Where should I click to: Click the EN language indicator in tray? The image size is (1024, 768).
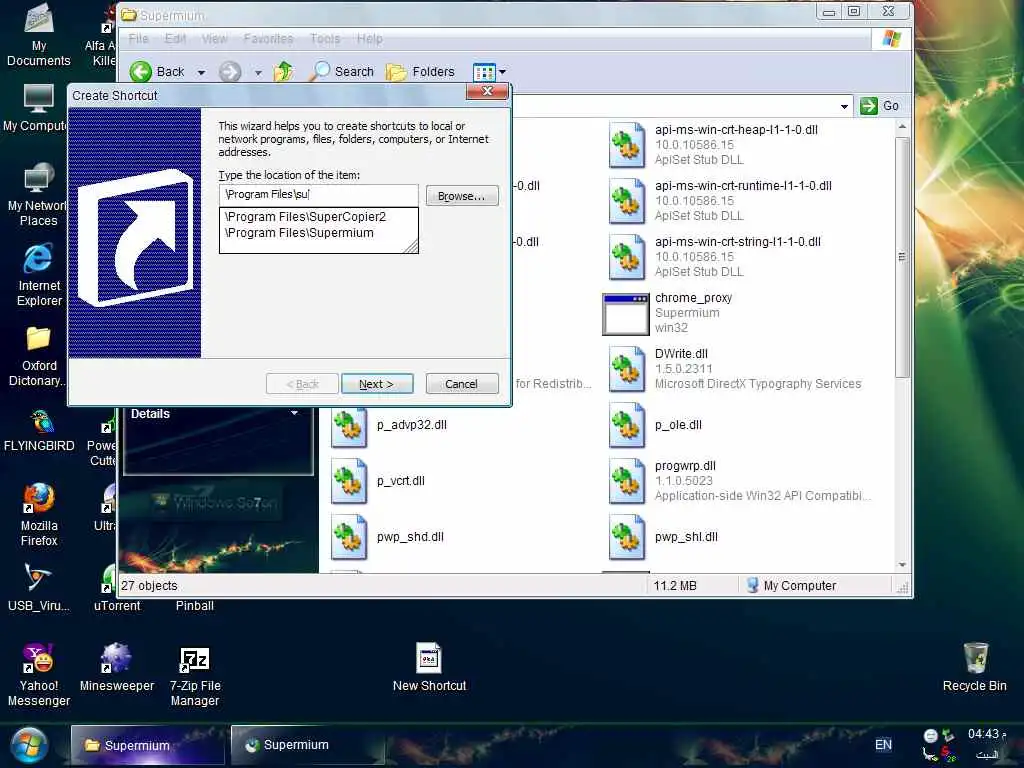[x=883, y=744]
